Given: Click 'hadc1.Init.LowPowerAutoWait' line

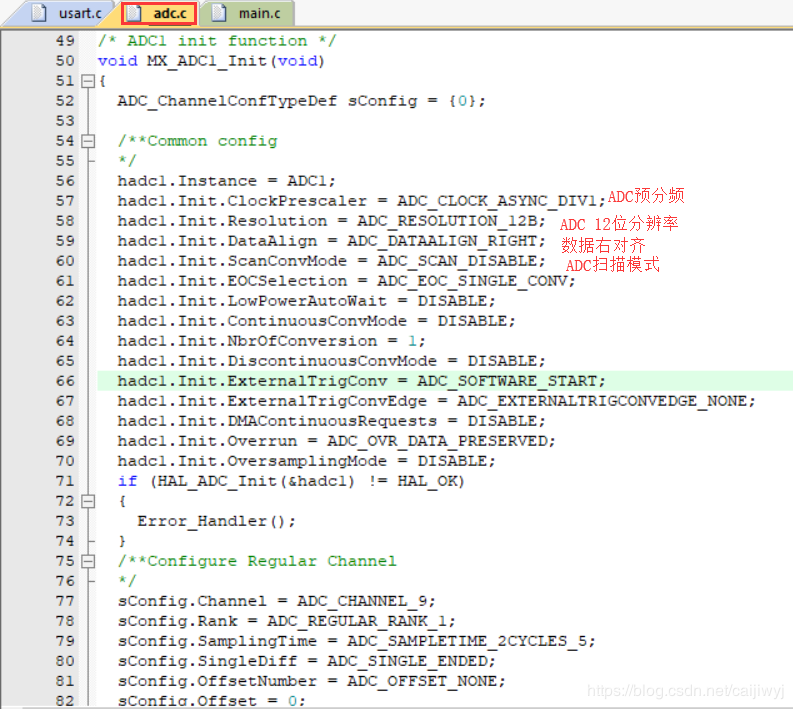Looking at the screenshot, I should click(306, 301).
